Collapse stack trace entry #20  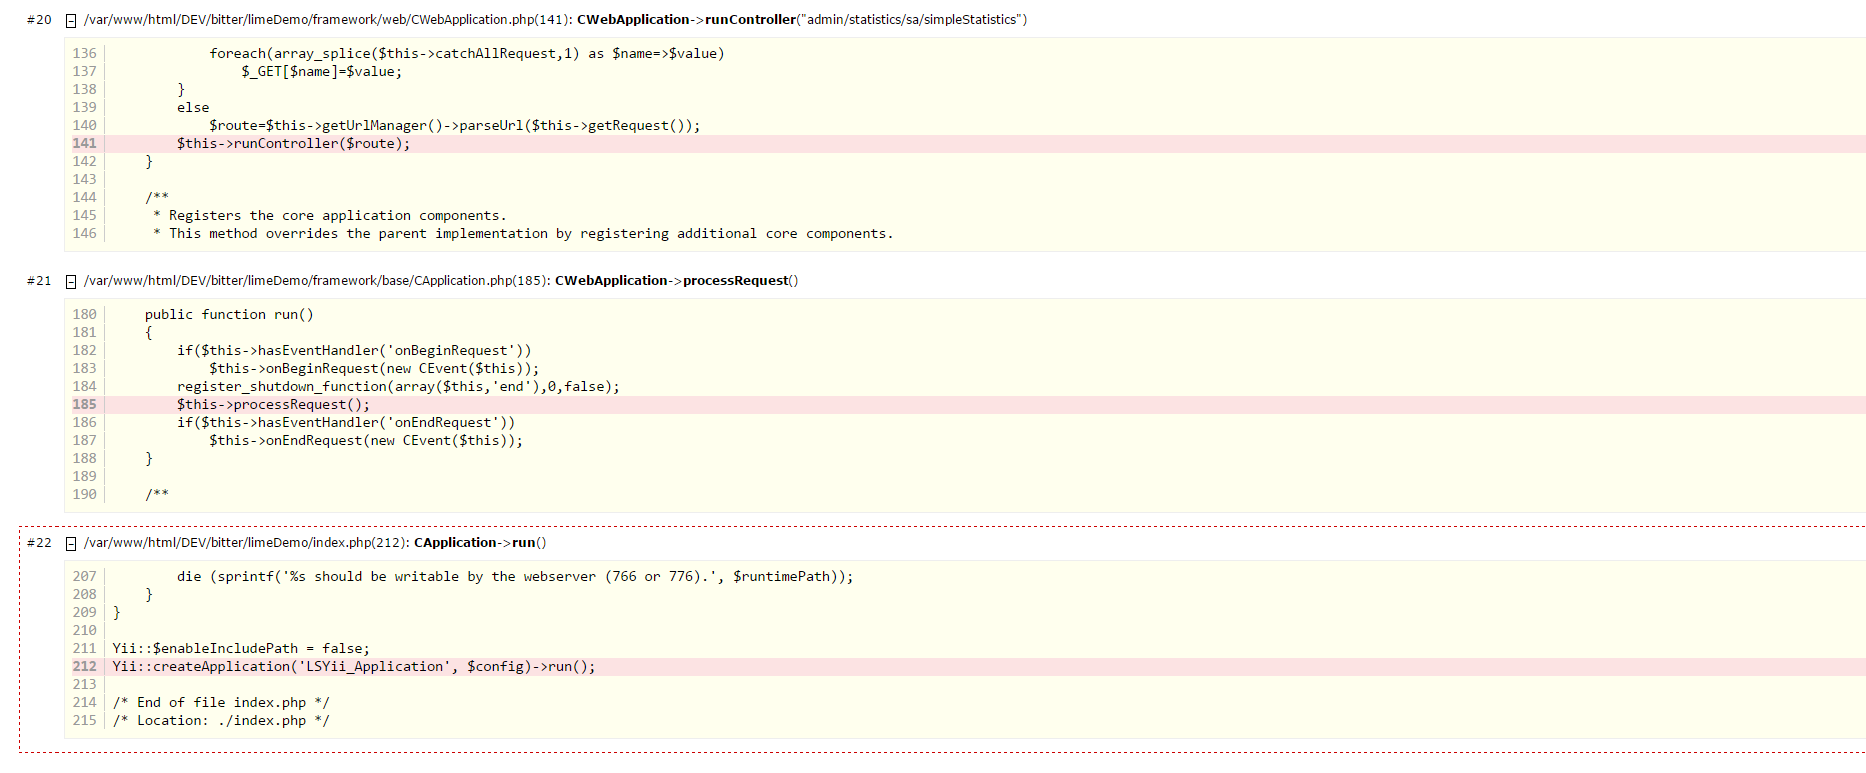click(x=71, y=20)
